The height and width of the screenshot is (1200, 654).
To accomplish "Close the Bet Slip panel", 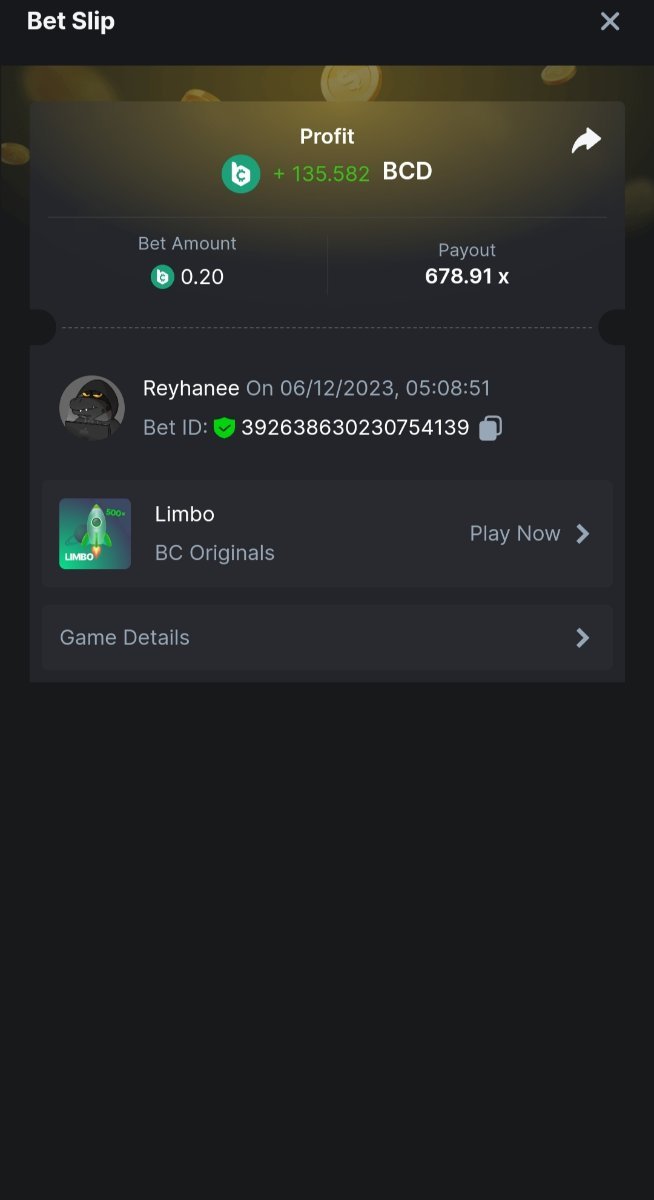I will [x=610, y=22].
